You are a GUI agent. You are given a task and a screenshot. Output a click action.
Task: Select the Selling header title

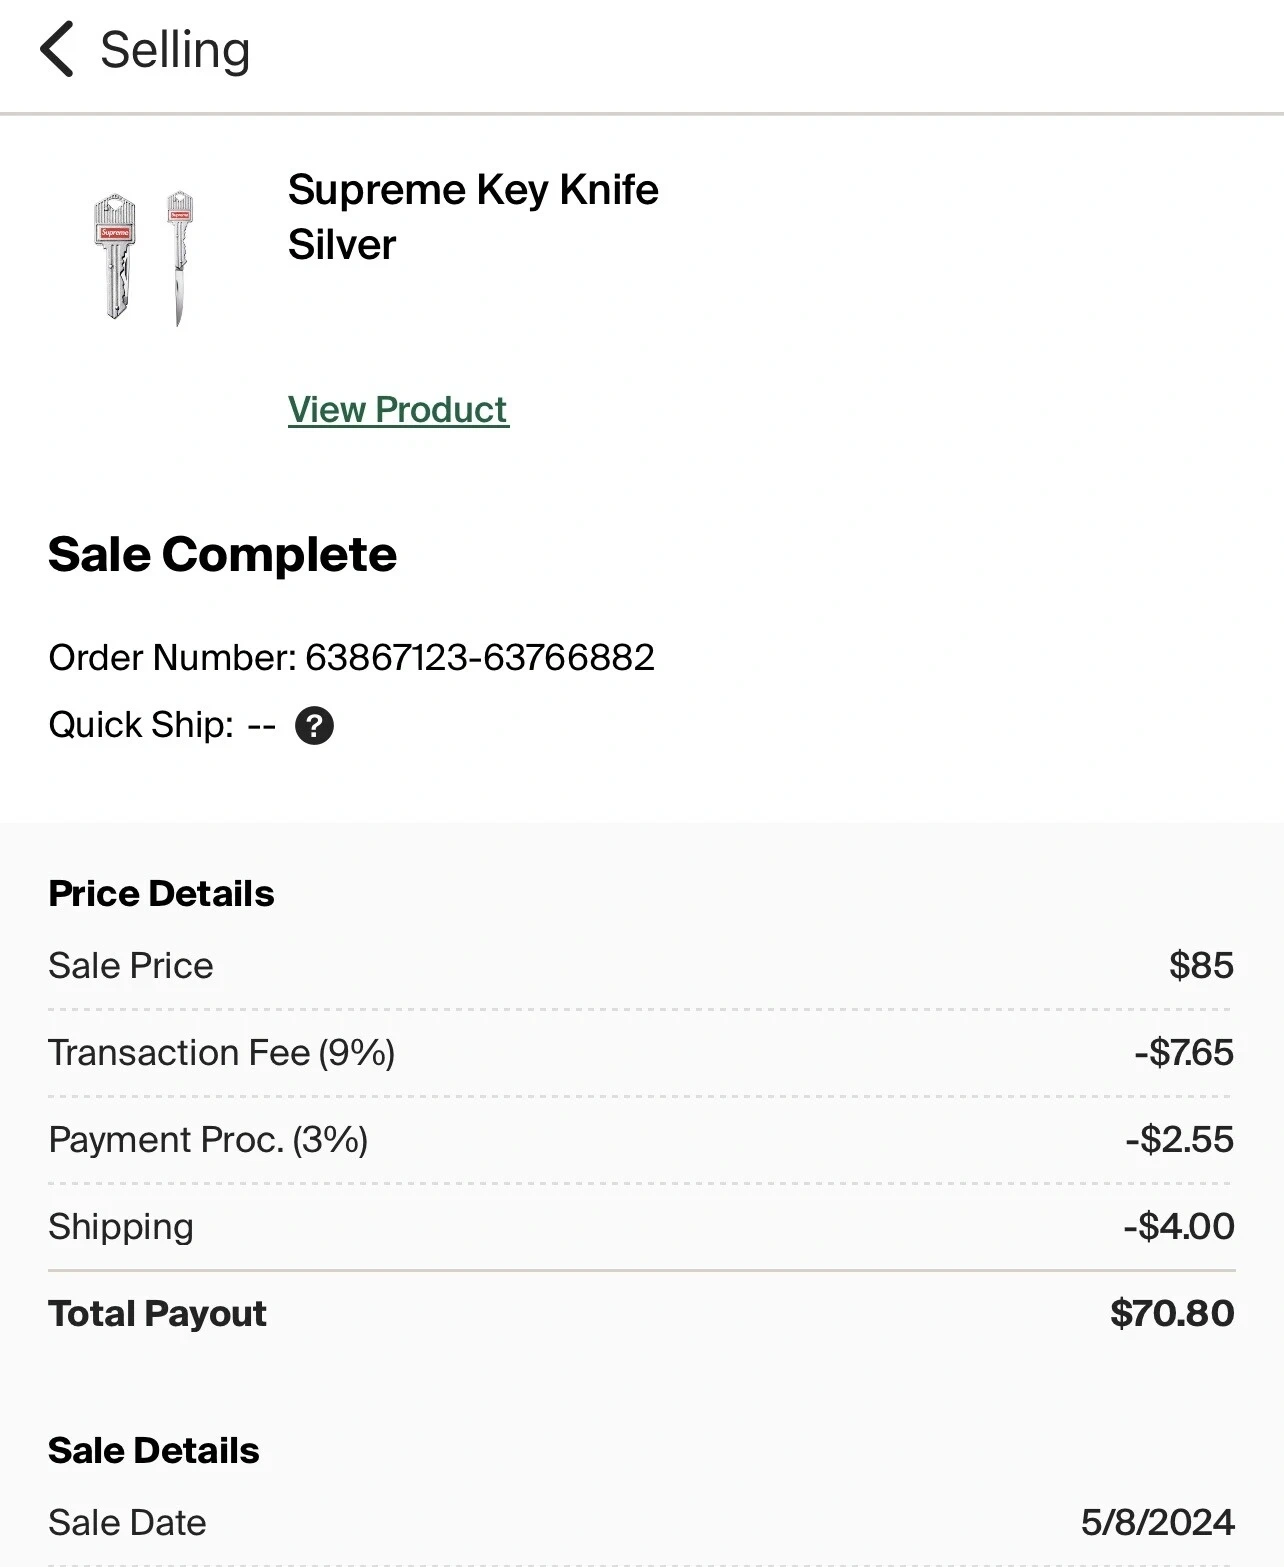175,50
